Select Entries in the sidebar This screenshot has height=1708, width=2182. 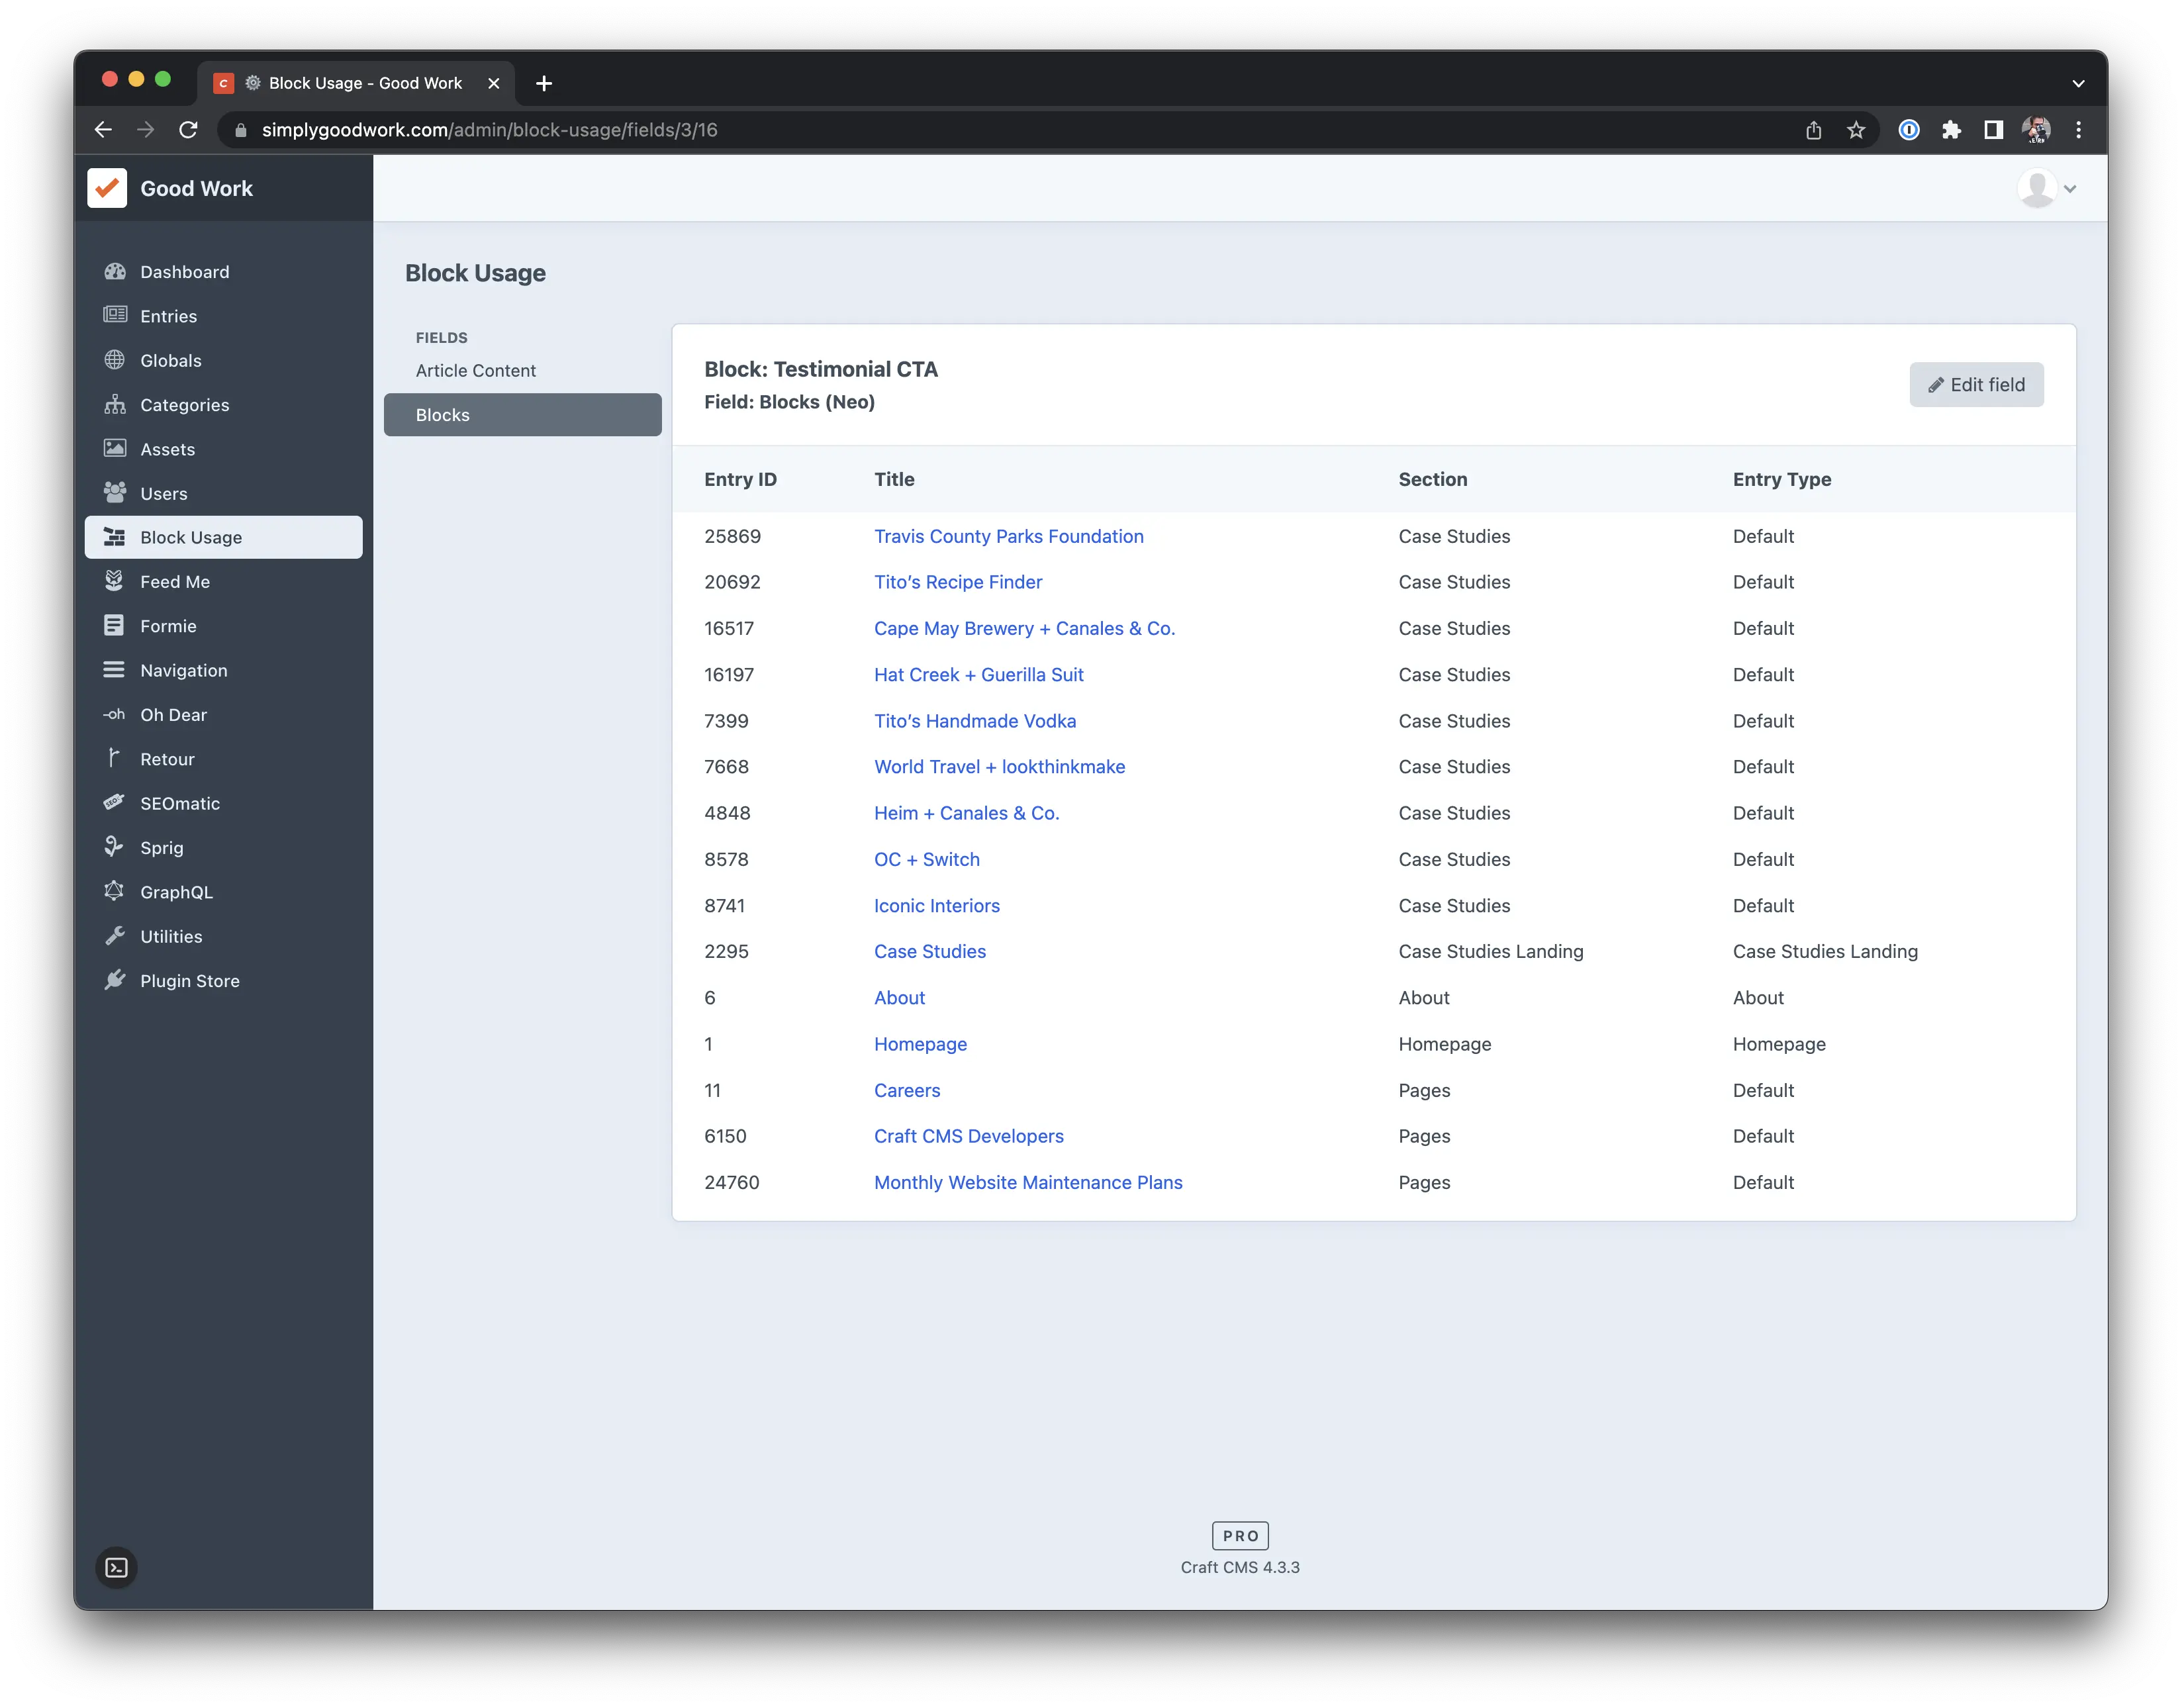(168, 316)
